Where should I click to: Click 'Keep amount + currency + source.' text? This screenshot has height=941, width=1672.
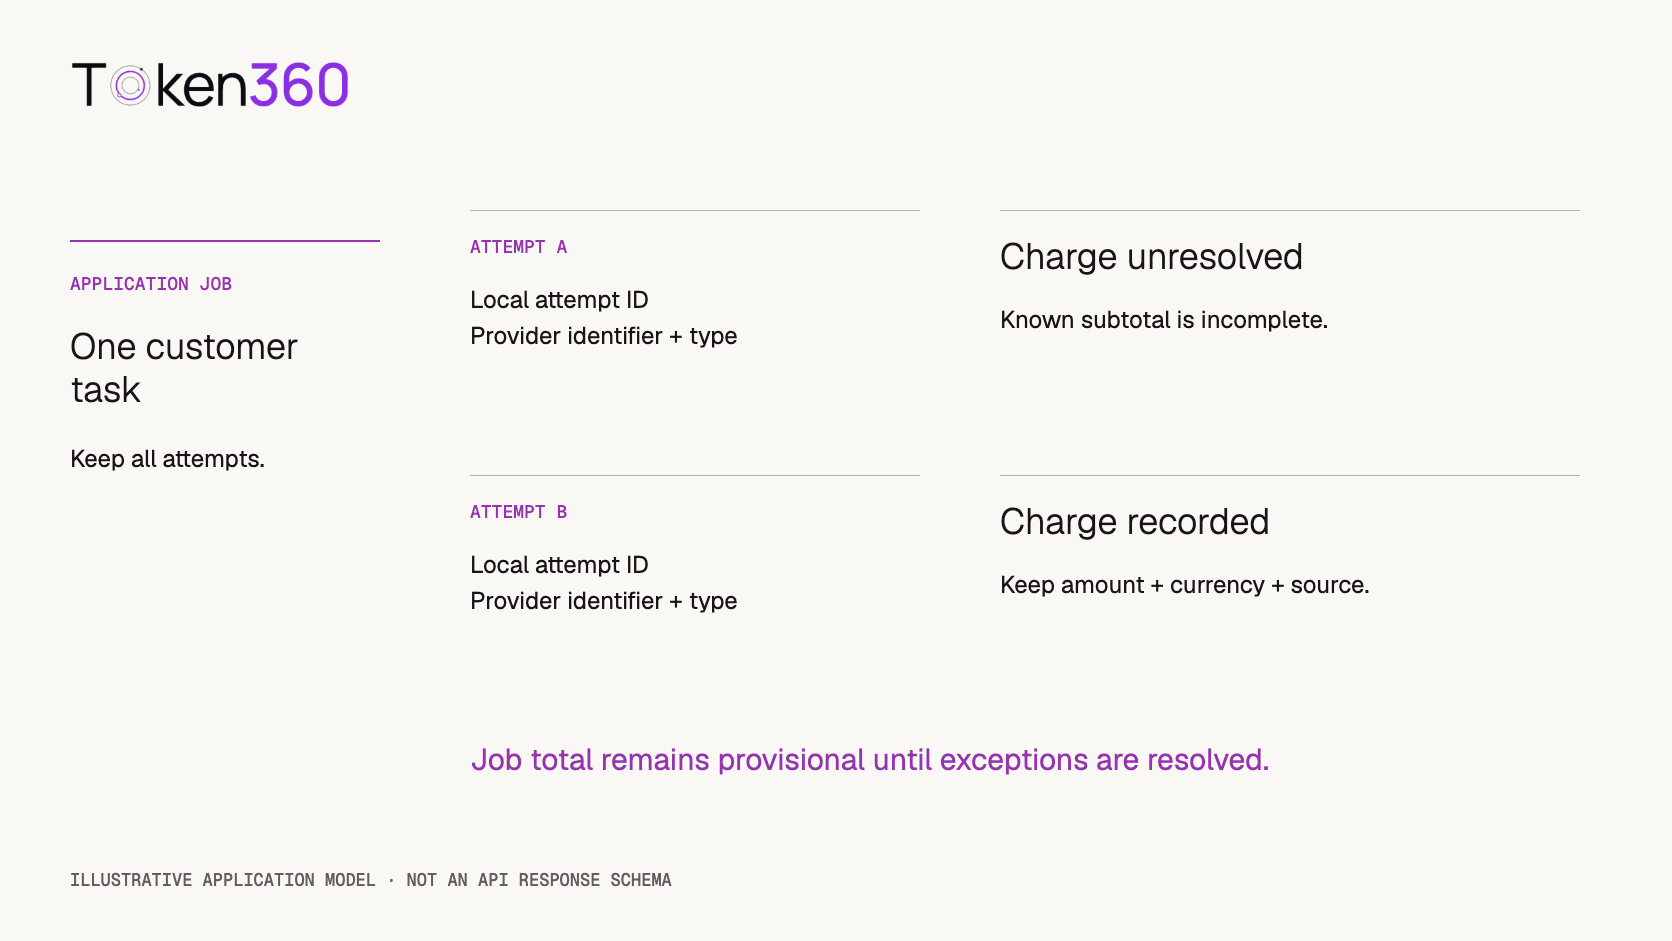click(1184, 585)
